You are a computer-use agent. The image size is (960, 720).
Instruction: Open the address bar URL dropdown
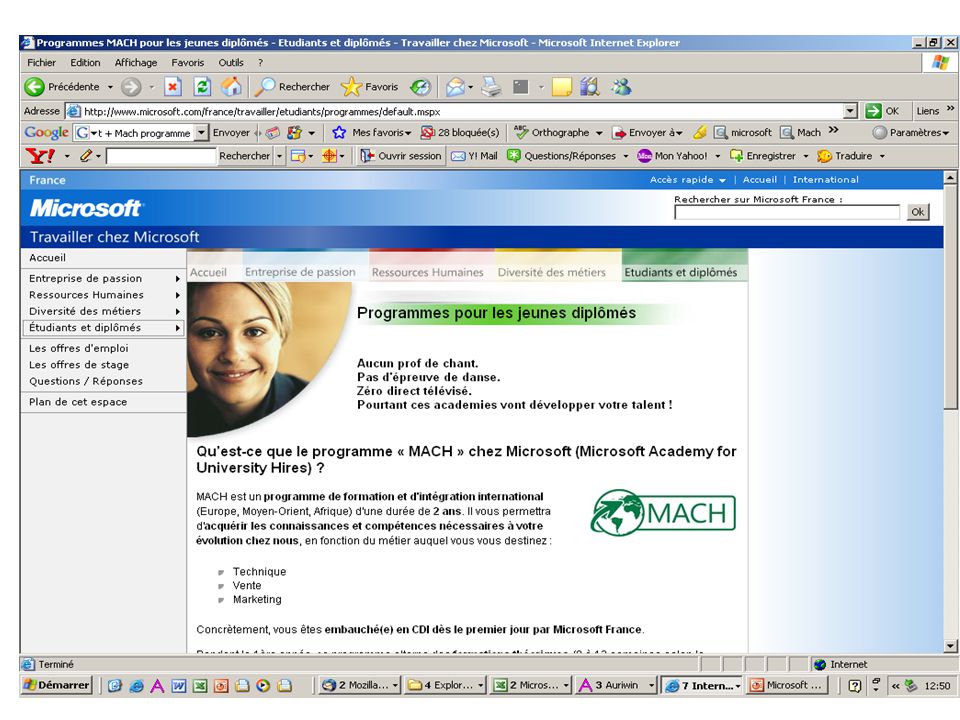(850, 111)
